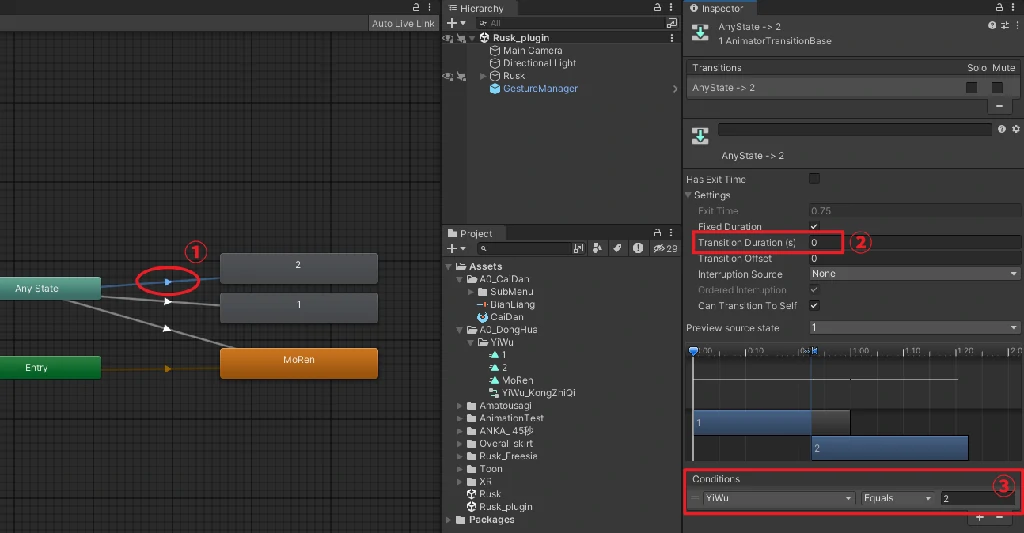Click the CaiDan asset icon
The height and width of the screenshot is (533, 1024).
(483, 317)
